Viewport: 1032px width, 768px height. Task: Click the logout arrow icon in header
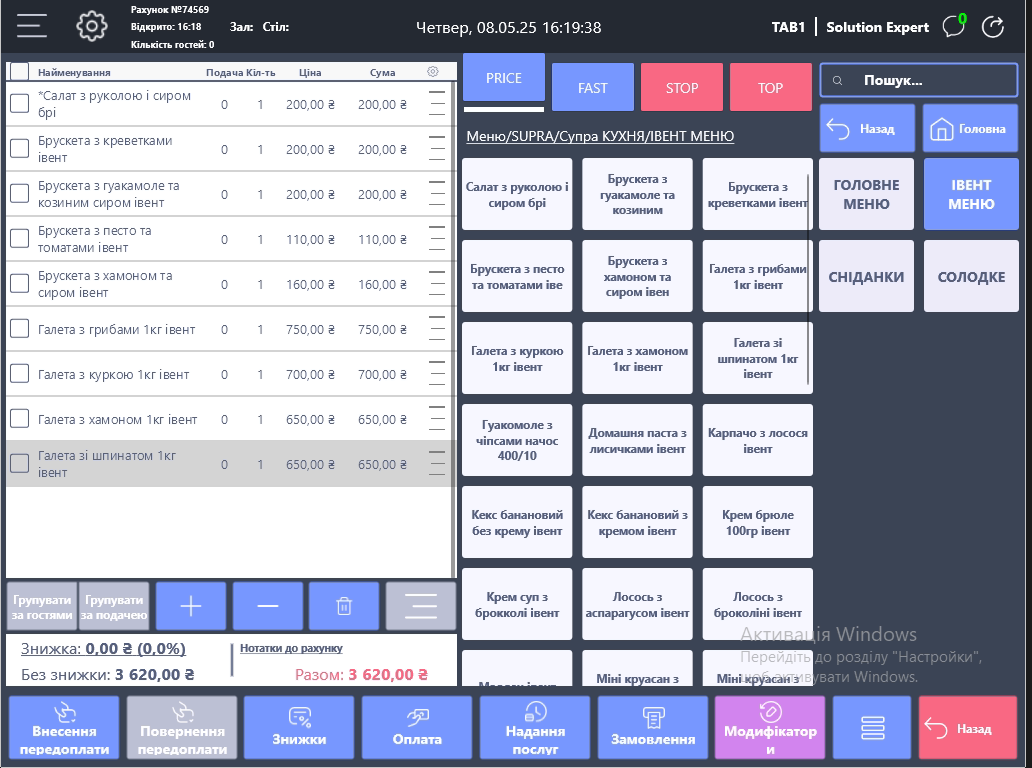coord(993,27)
